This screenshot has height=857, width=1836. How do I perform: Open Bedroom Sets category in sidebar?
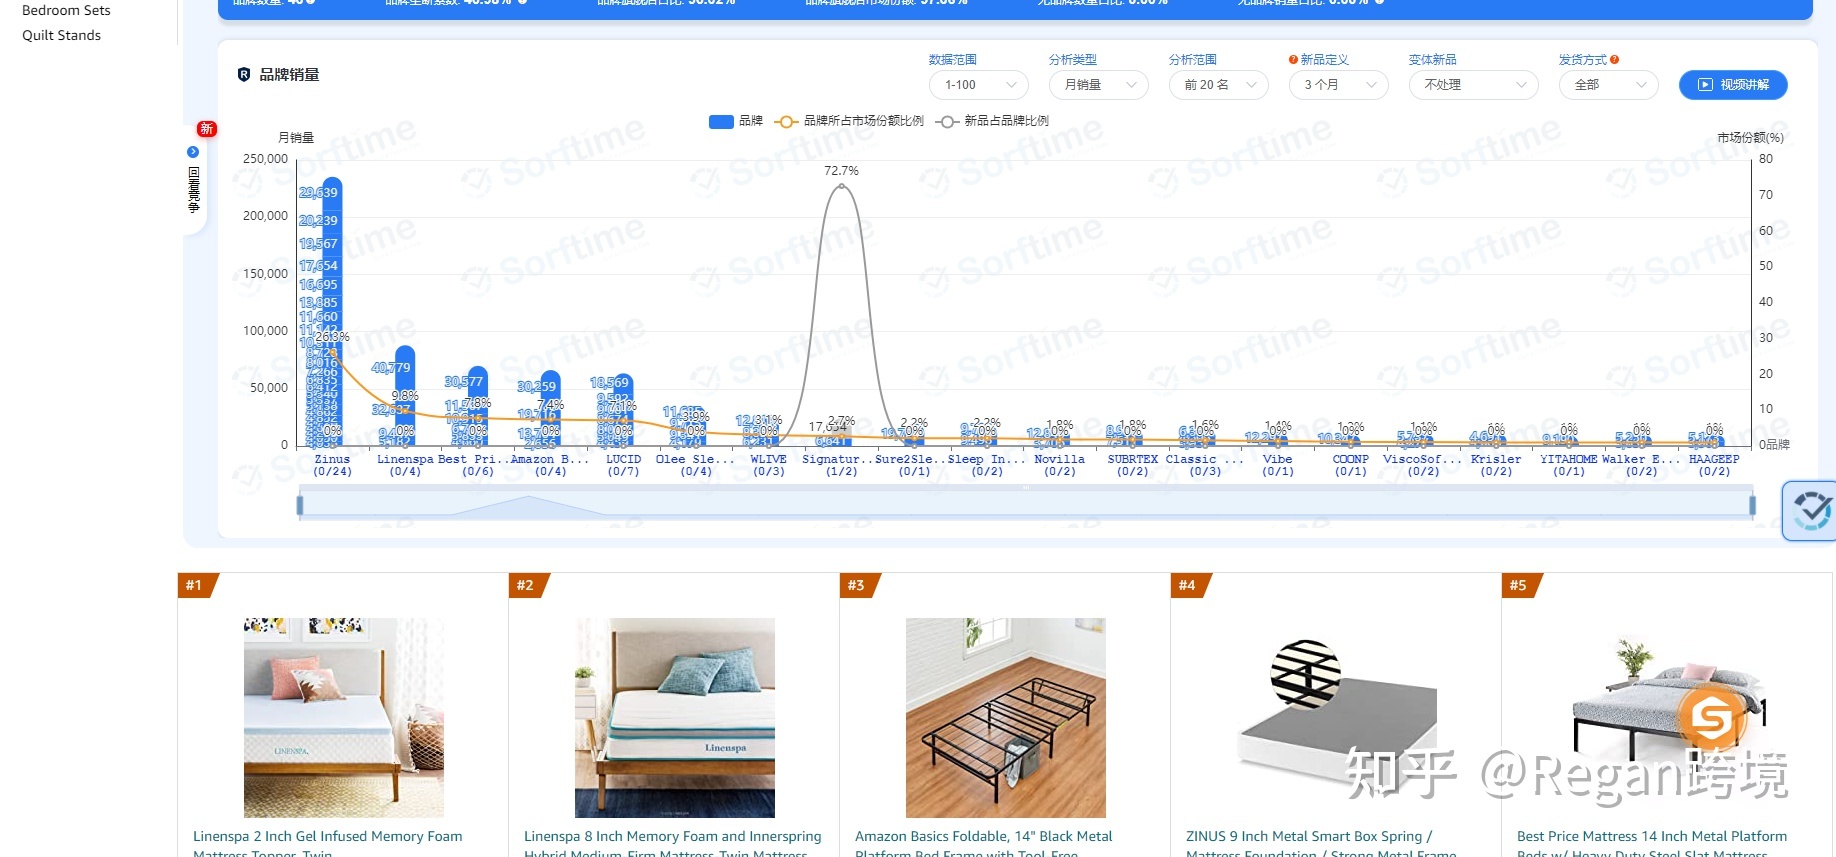click(66, 10)
